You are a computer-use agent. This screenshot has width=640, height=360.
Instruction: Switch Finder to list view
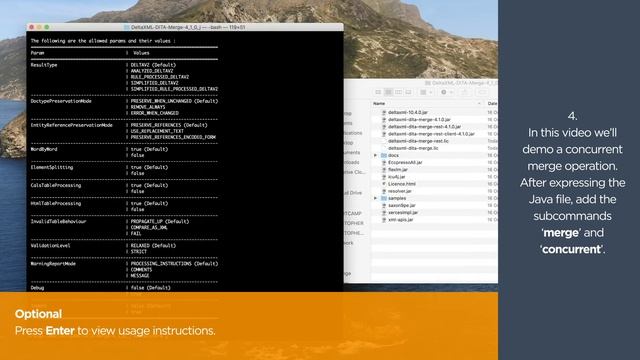[389, 92]
